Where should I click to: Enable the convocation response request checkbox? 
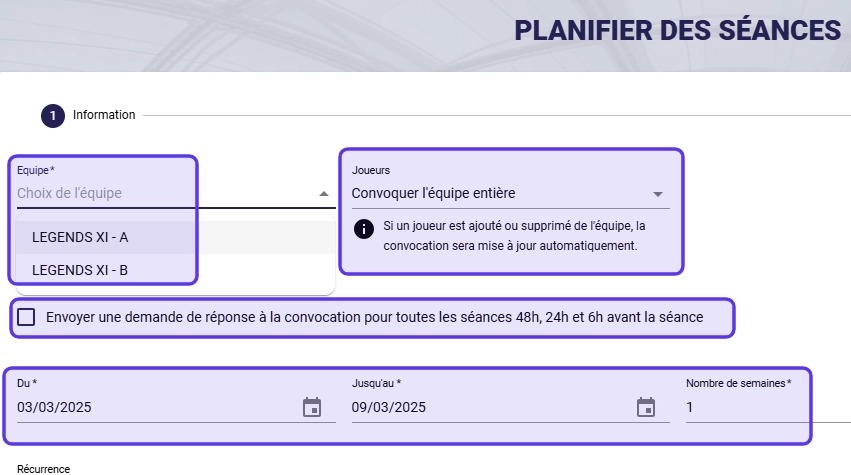[x=26, y=317]
